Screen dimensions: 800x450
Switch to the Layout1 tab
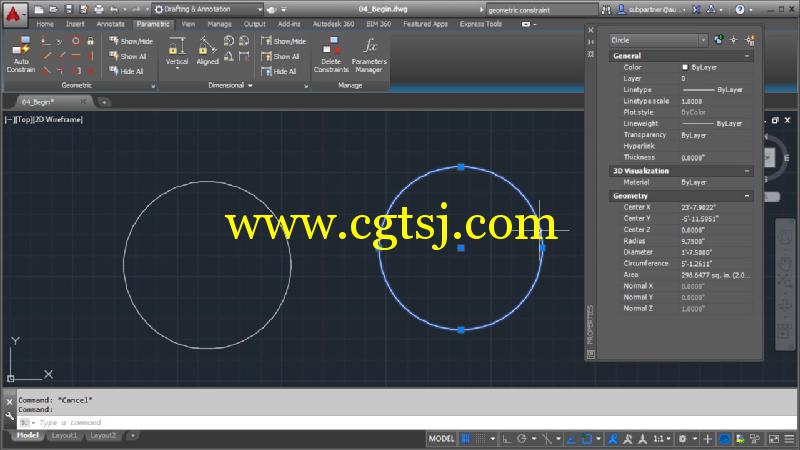click(x=64, y=436)
